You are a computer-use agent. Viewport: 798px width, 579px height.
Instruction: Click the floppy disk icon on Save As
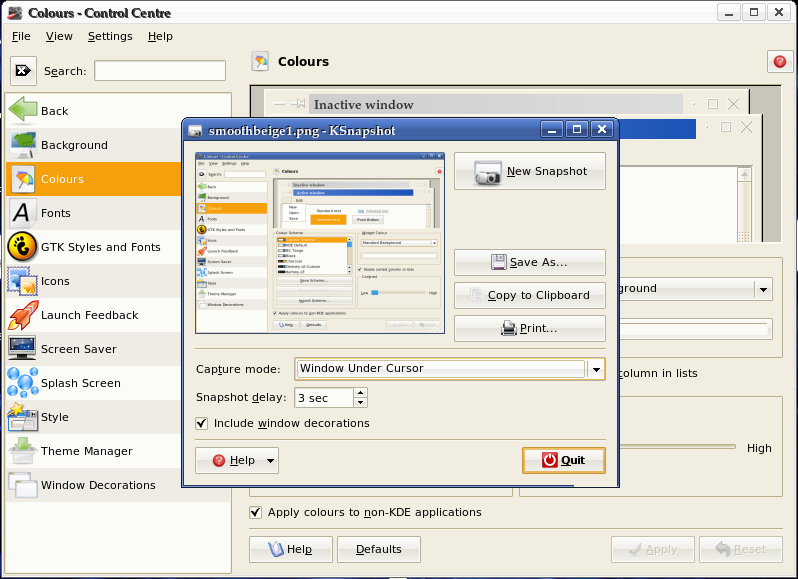click(499, 262)
